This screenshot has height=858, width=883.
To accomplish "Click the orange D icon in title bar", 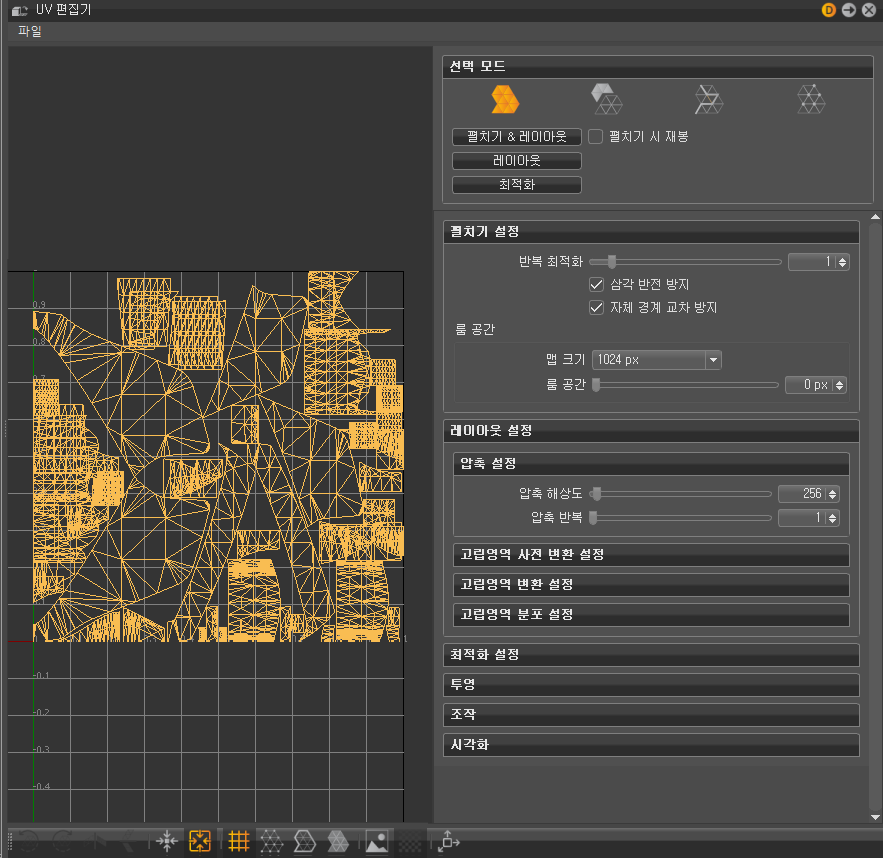I will [828, 10].
